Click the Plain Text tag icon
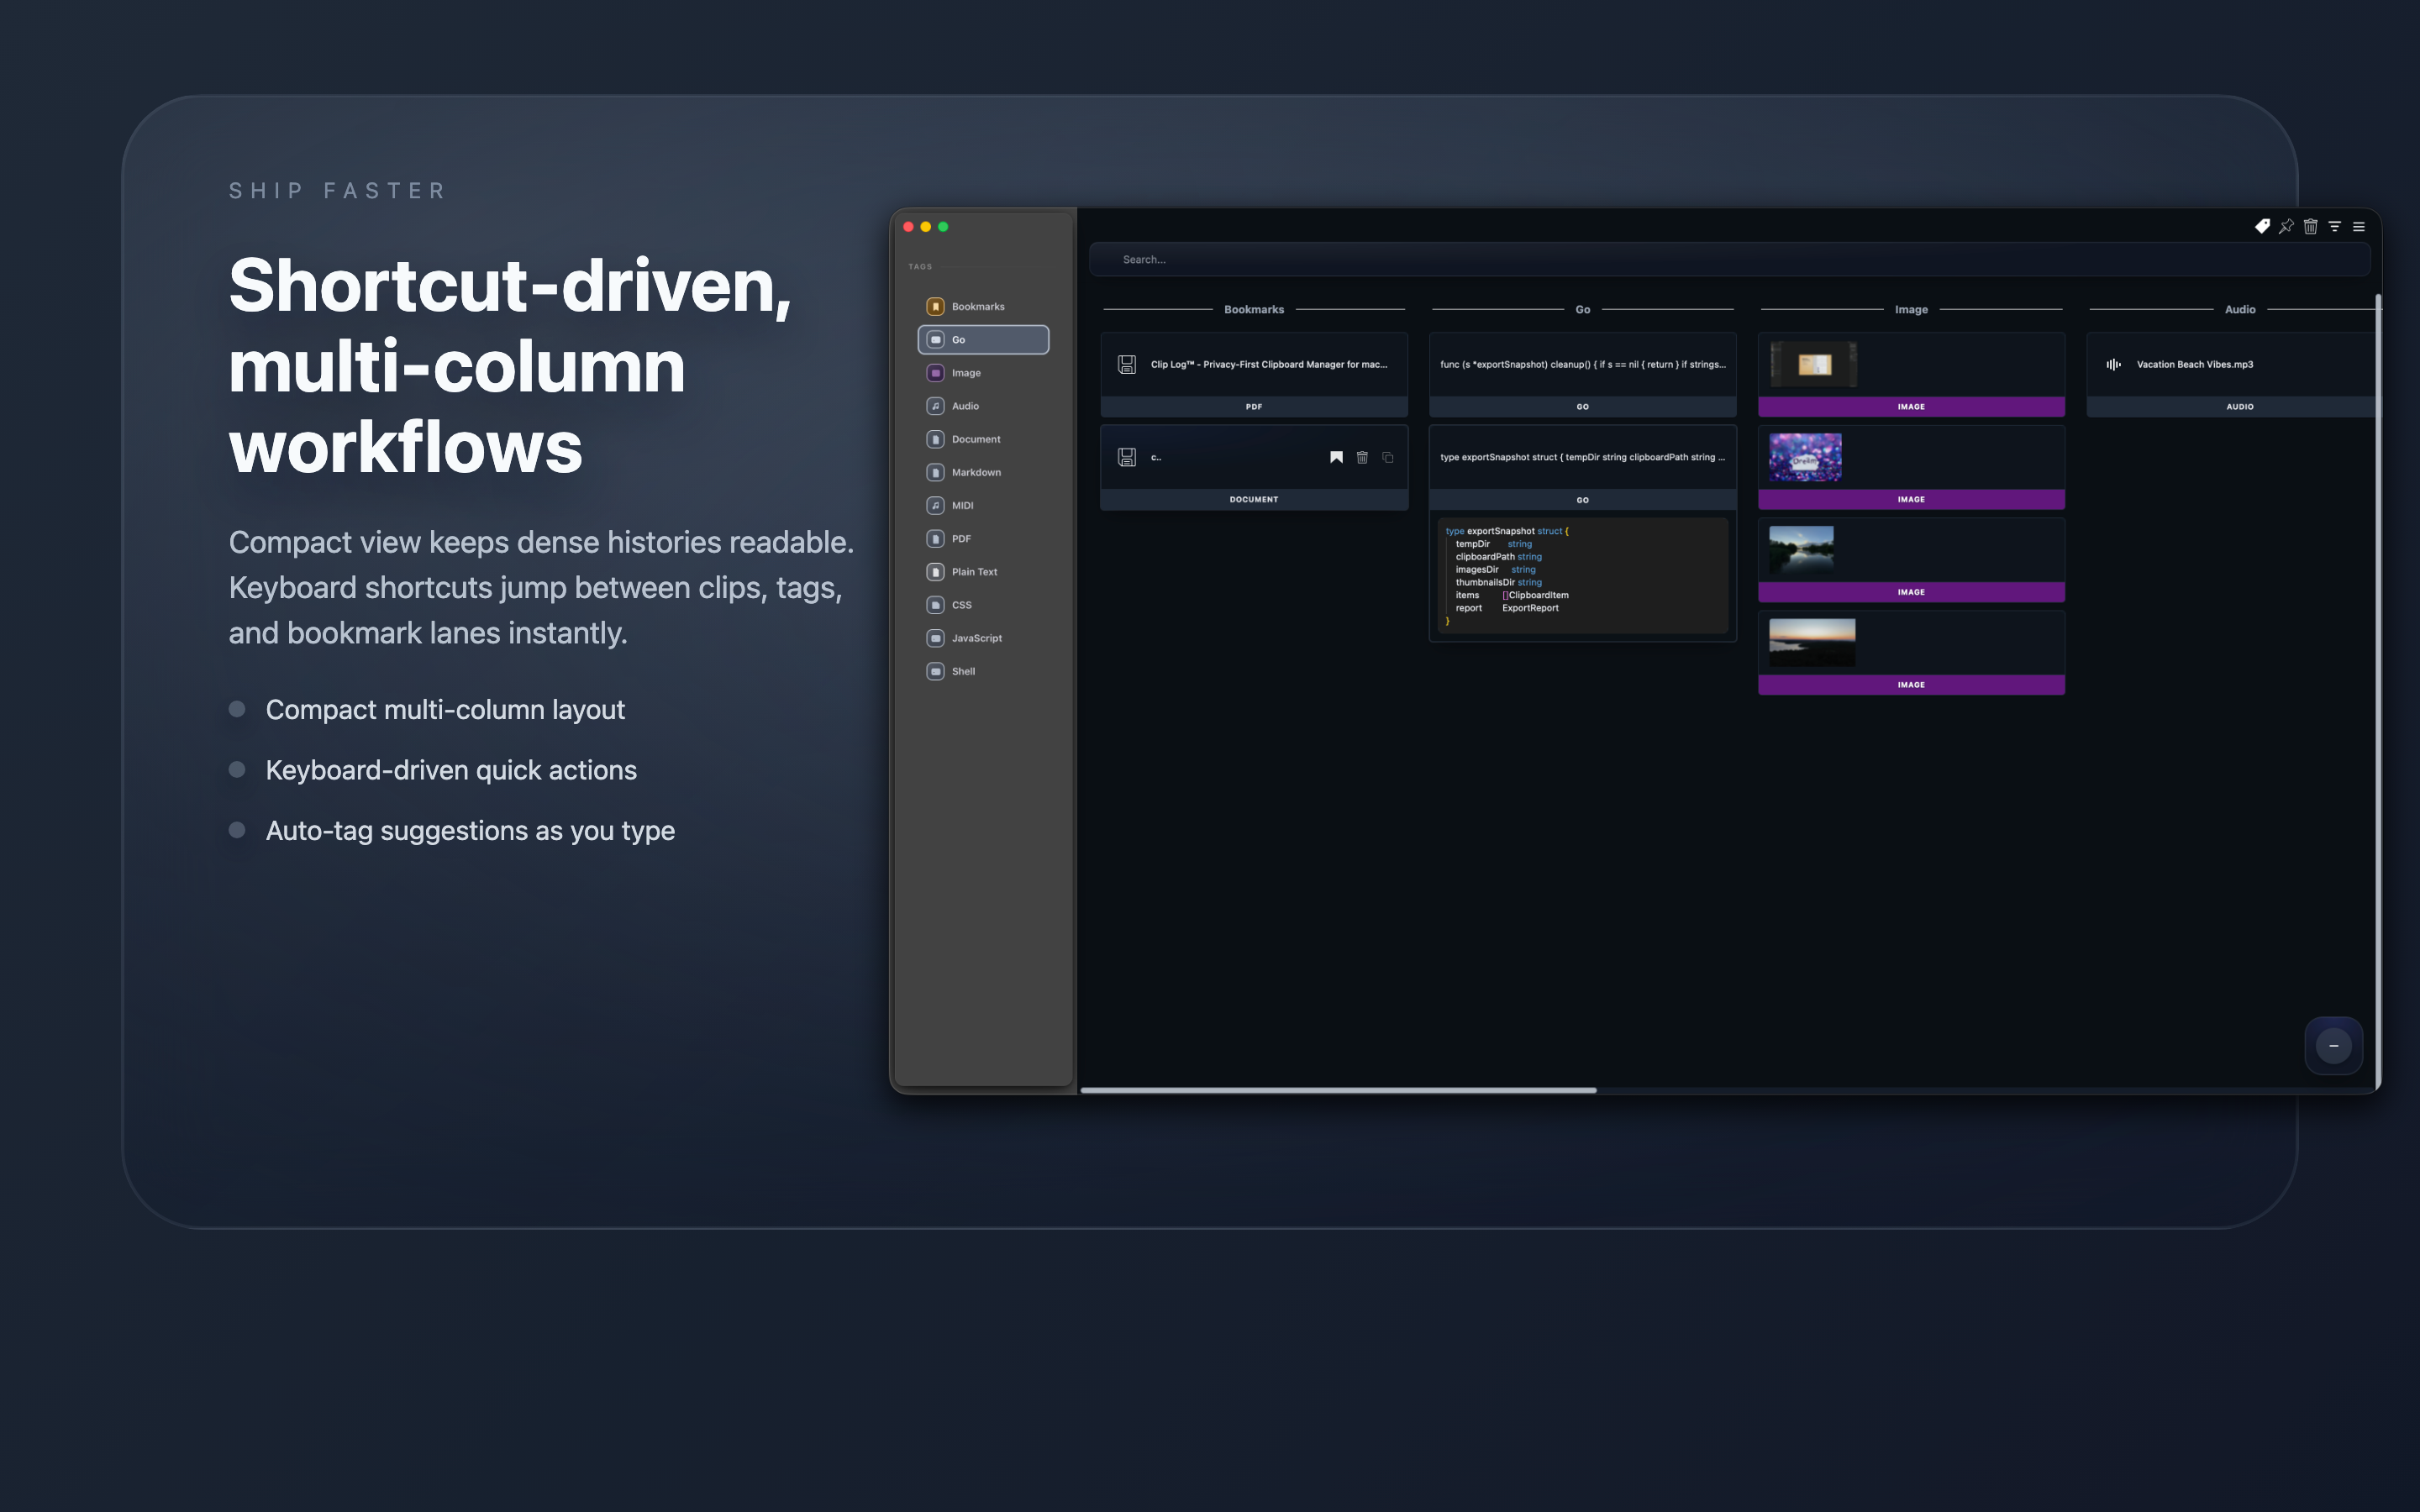The width and height of the screenshot is (2420, 1512). tap(935, 572)
